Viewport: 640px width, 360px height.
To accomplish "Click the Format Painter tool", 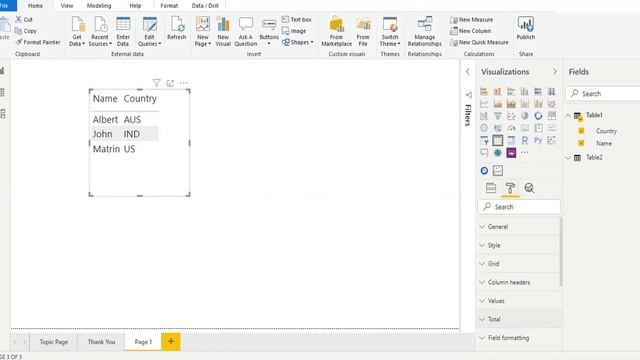I will point(38,42).
